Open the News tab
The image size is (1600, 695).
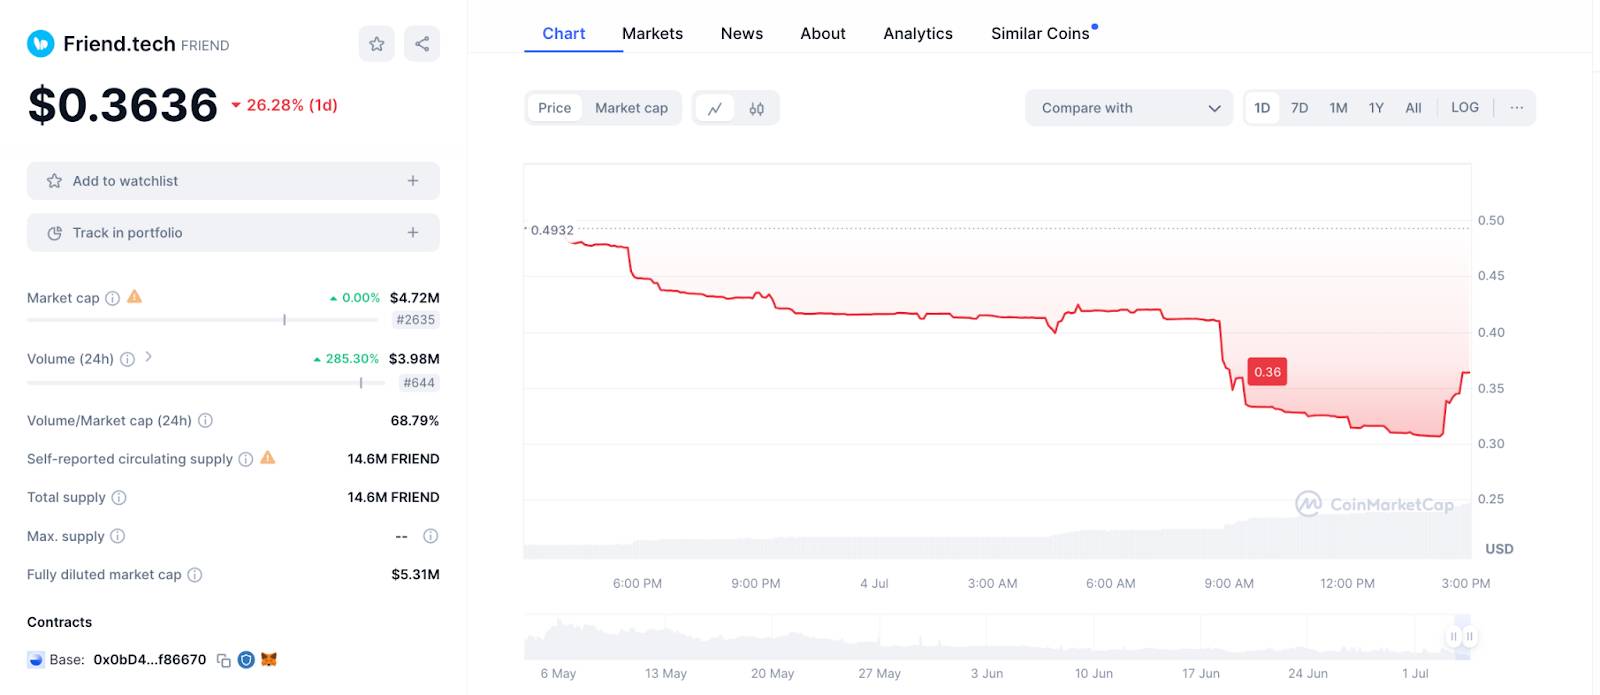coord(742,33)
